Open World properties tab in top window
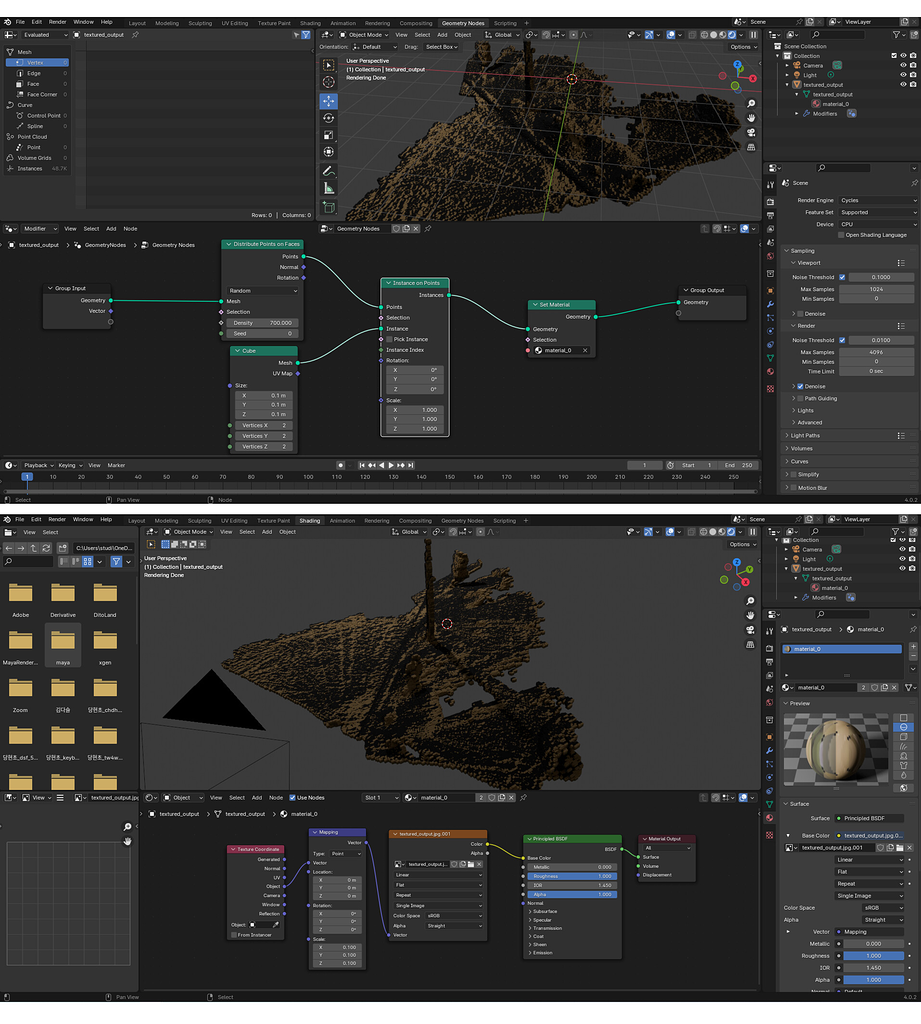 coord(770,256)
